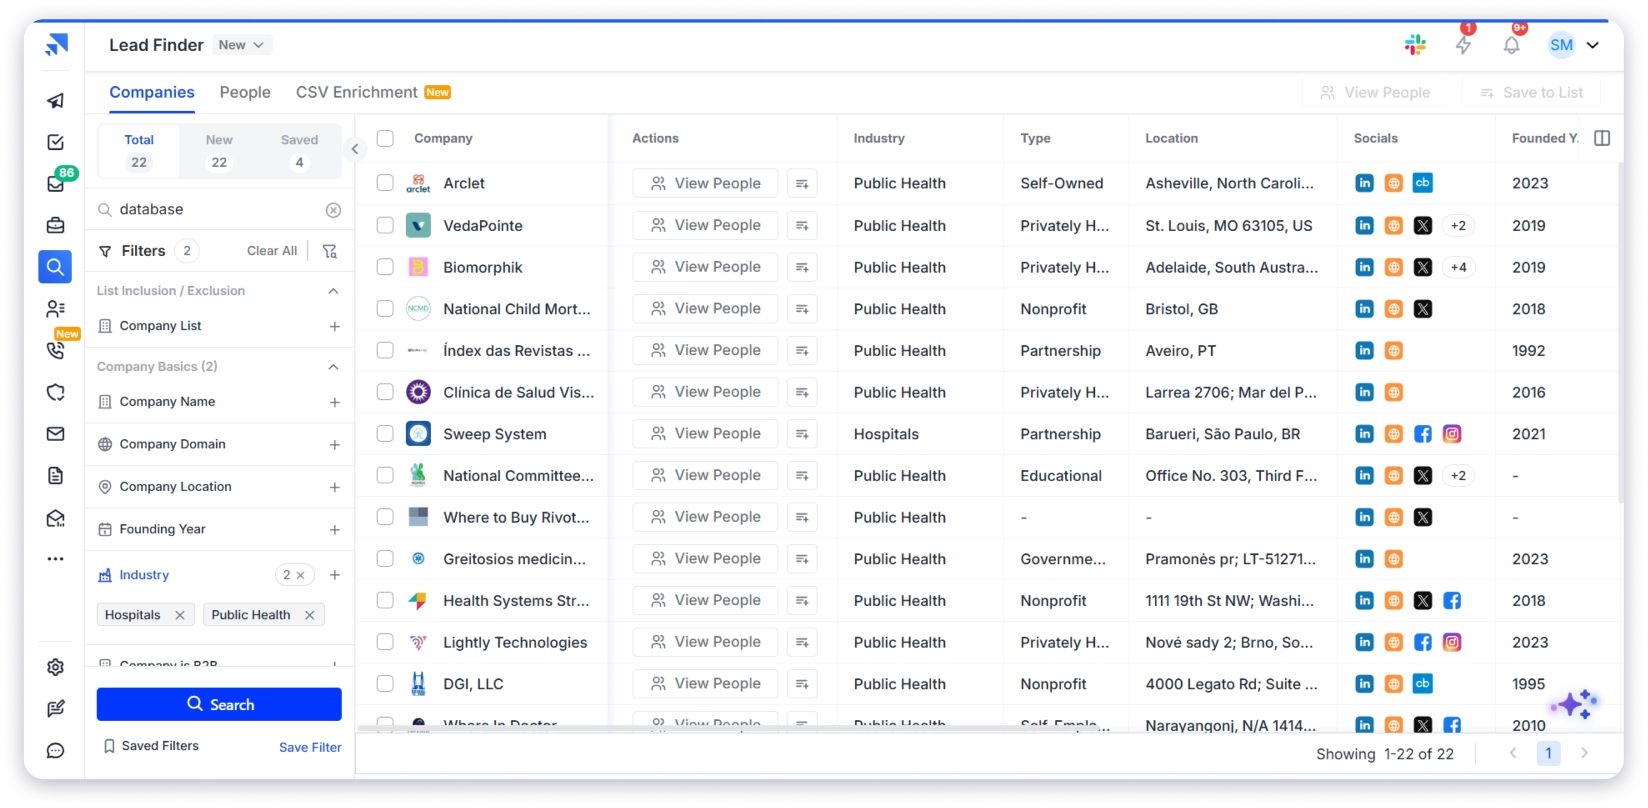
Task: Click the AI sparkle assistant icon
Action: 1575,704
